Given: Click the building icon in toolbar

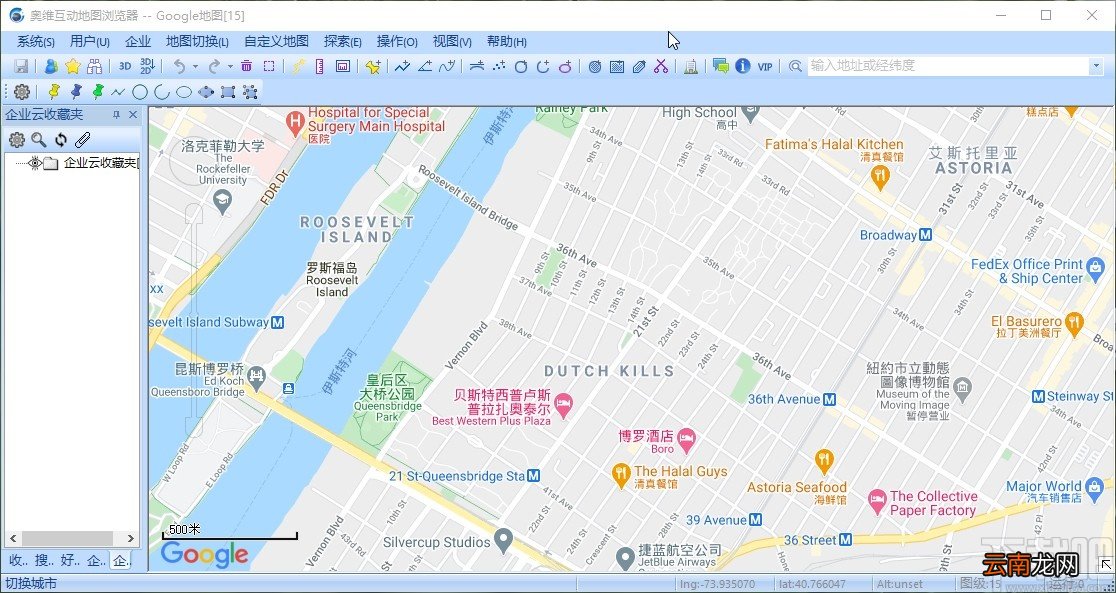Looking at the screenshot, I should coord(690,66).
